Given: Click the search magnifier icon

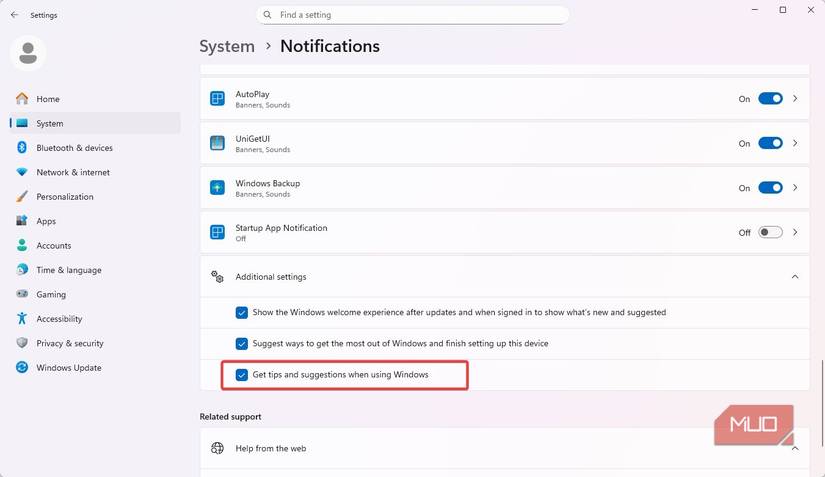Looking at the screenshot, I should point(267,15).
